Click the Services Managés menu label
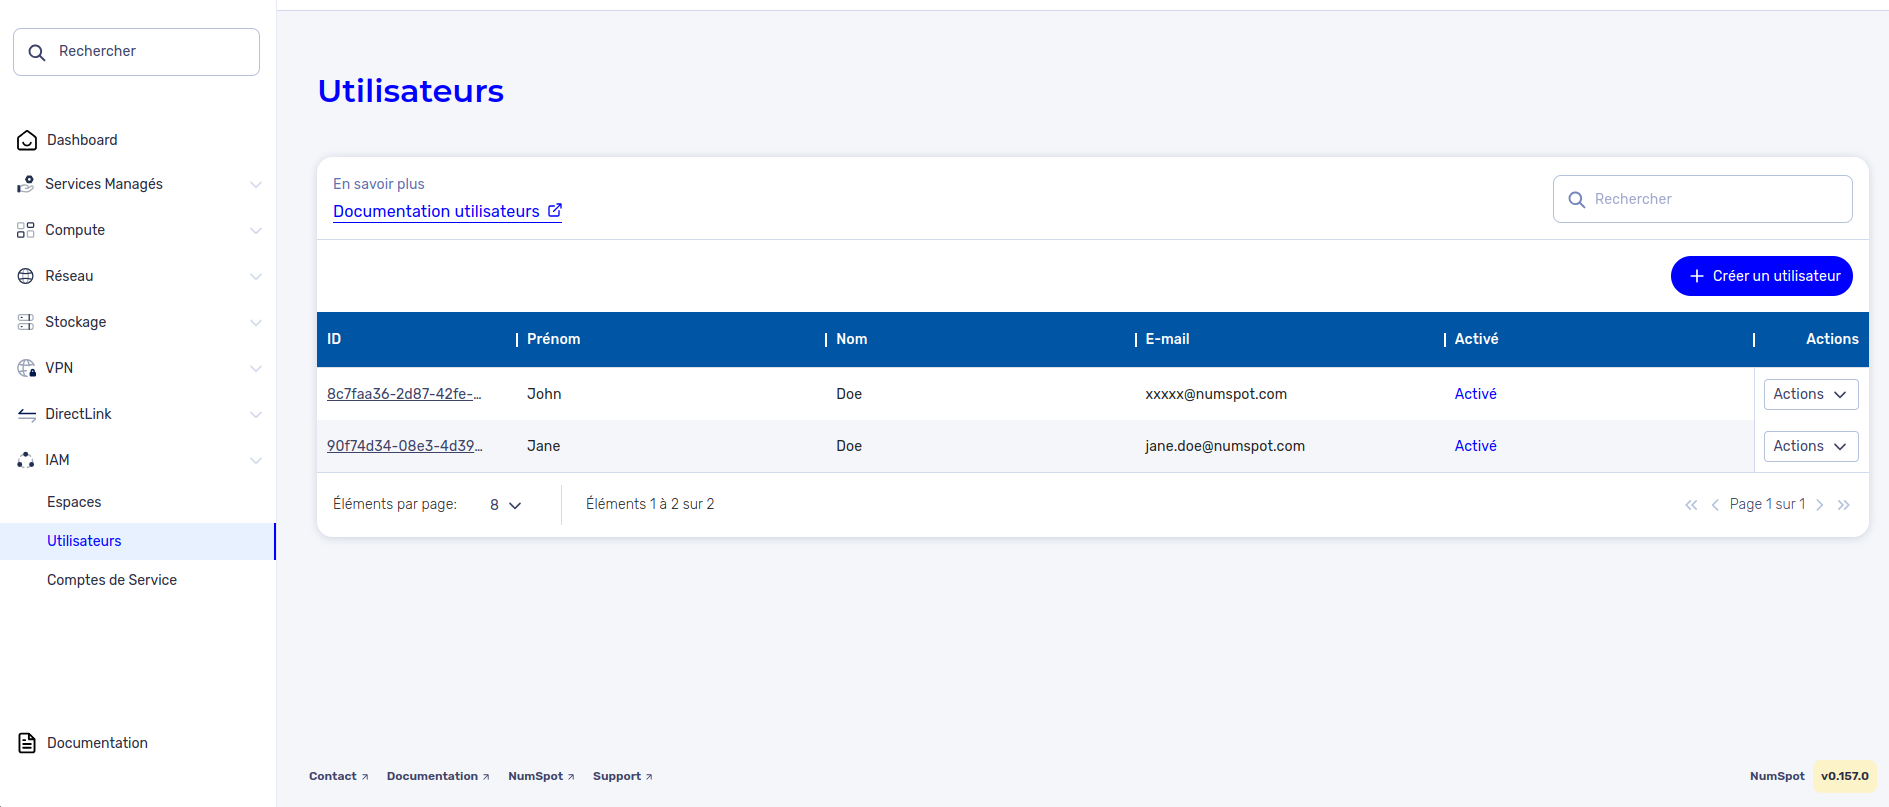 coord(104,184)
